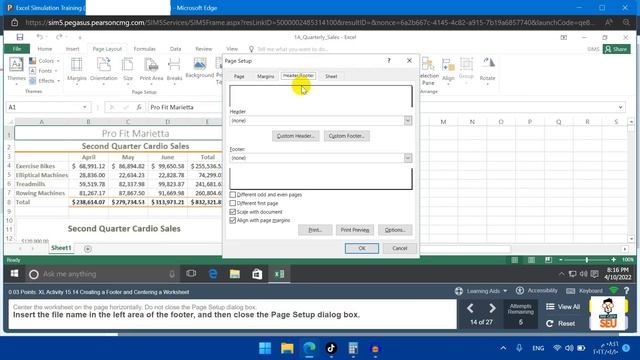
Task: Click the Task View icon in simulated taskbar
Action: click(x=191, y=274)
